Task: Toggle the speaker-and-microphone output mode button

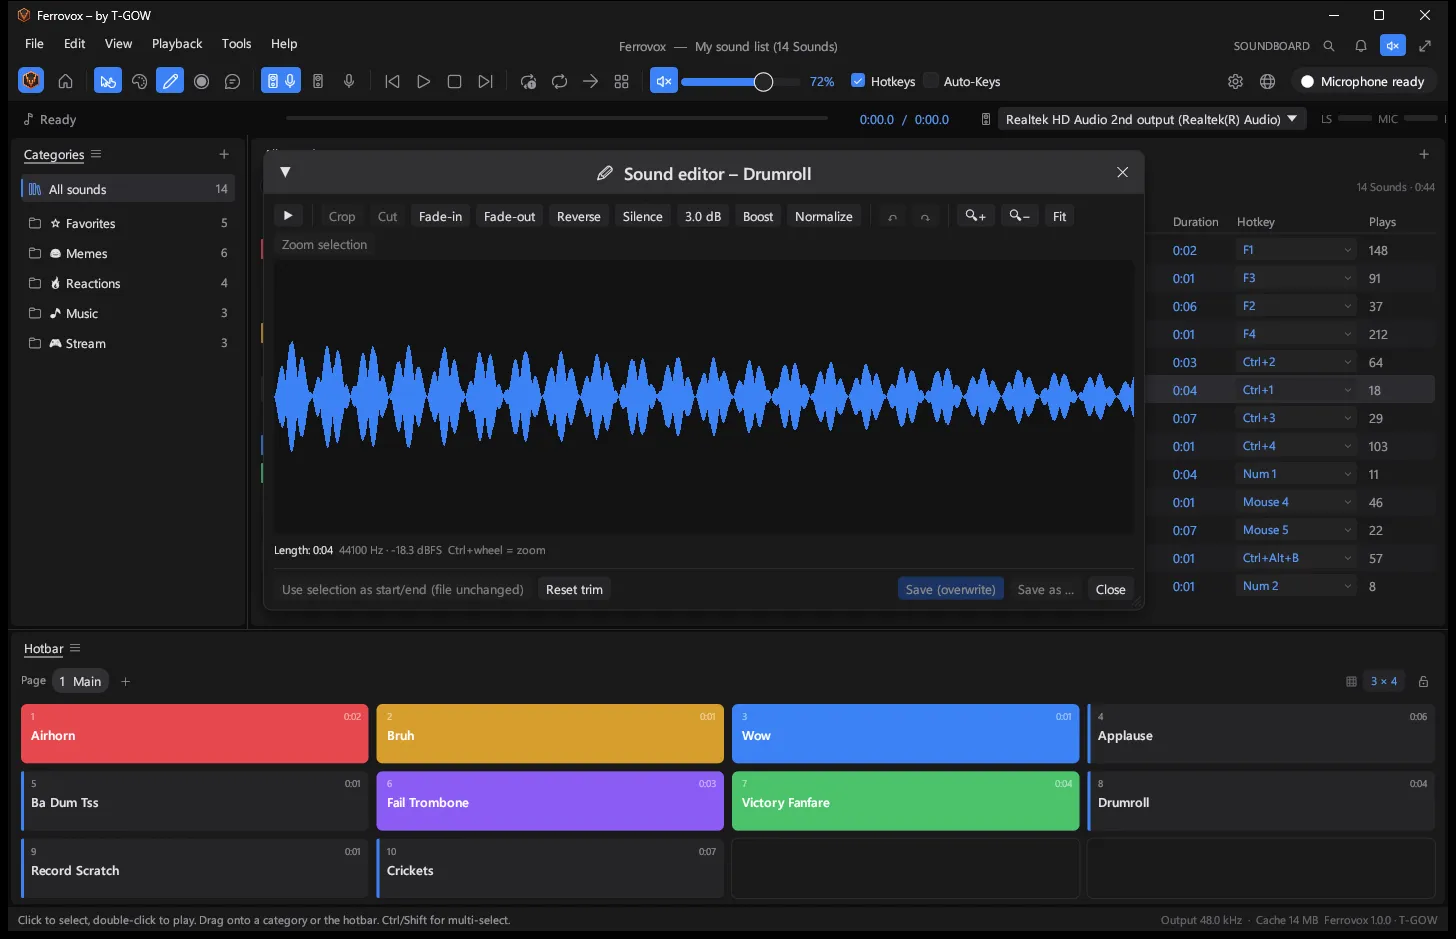Action: click(x=281, y=82)
